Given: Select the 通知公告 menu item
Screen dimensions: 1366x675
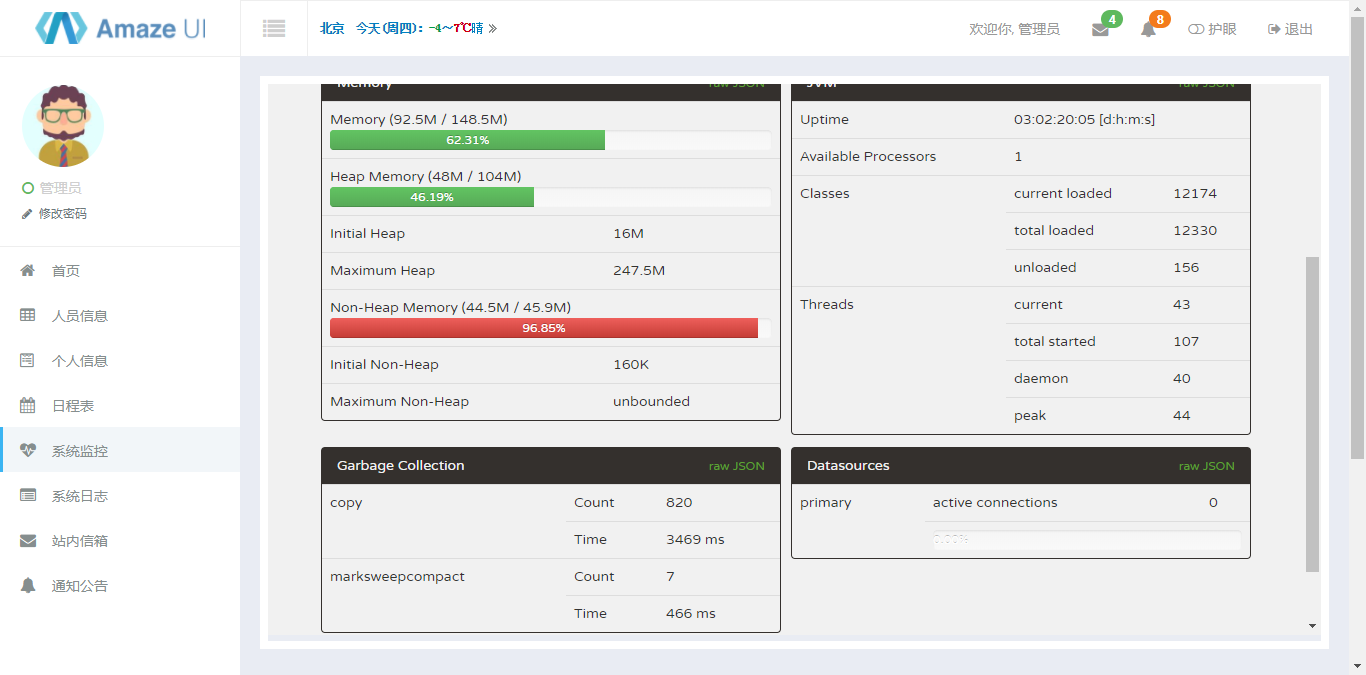Looking at the screenshot, I should (79, 586).
